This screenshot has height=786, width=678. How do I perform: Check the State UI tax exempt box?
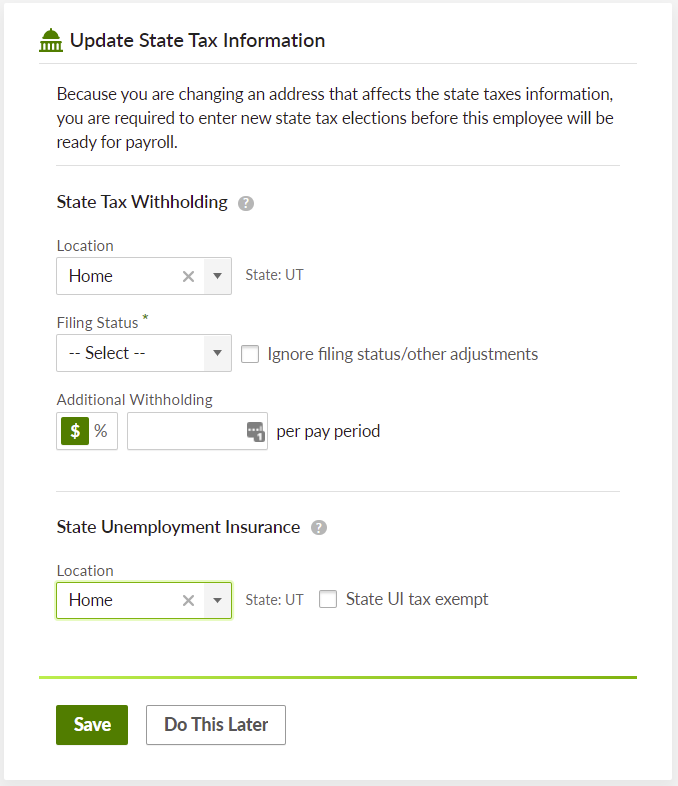pos(328,600)
